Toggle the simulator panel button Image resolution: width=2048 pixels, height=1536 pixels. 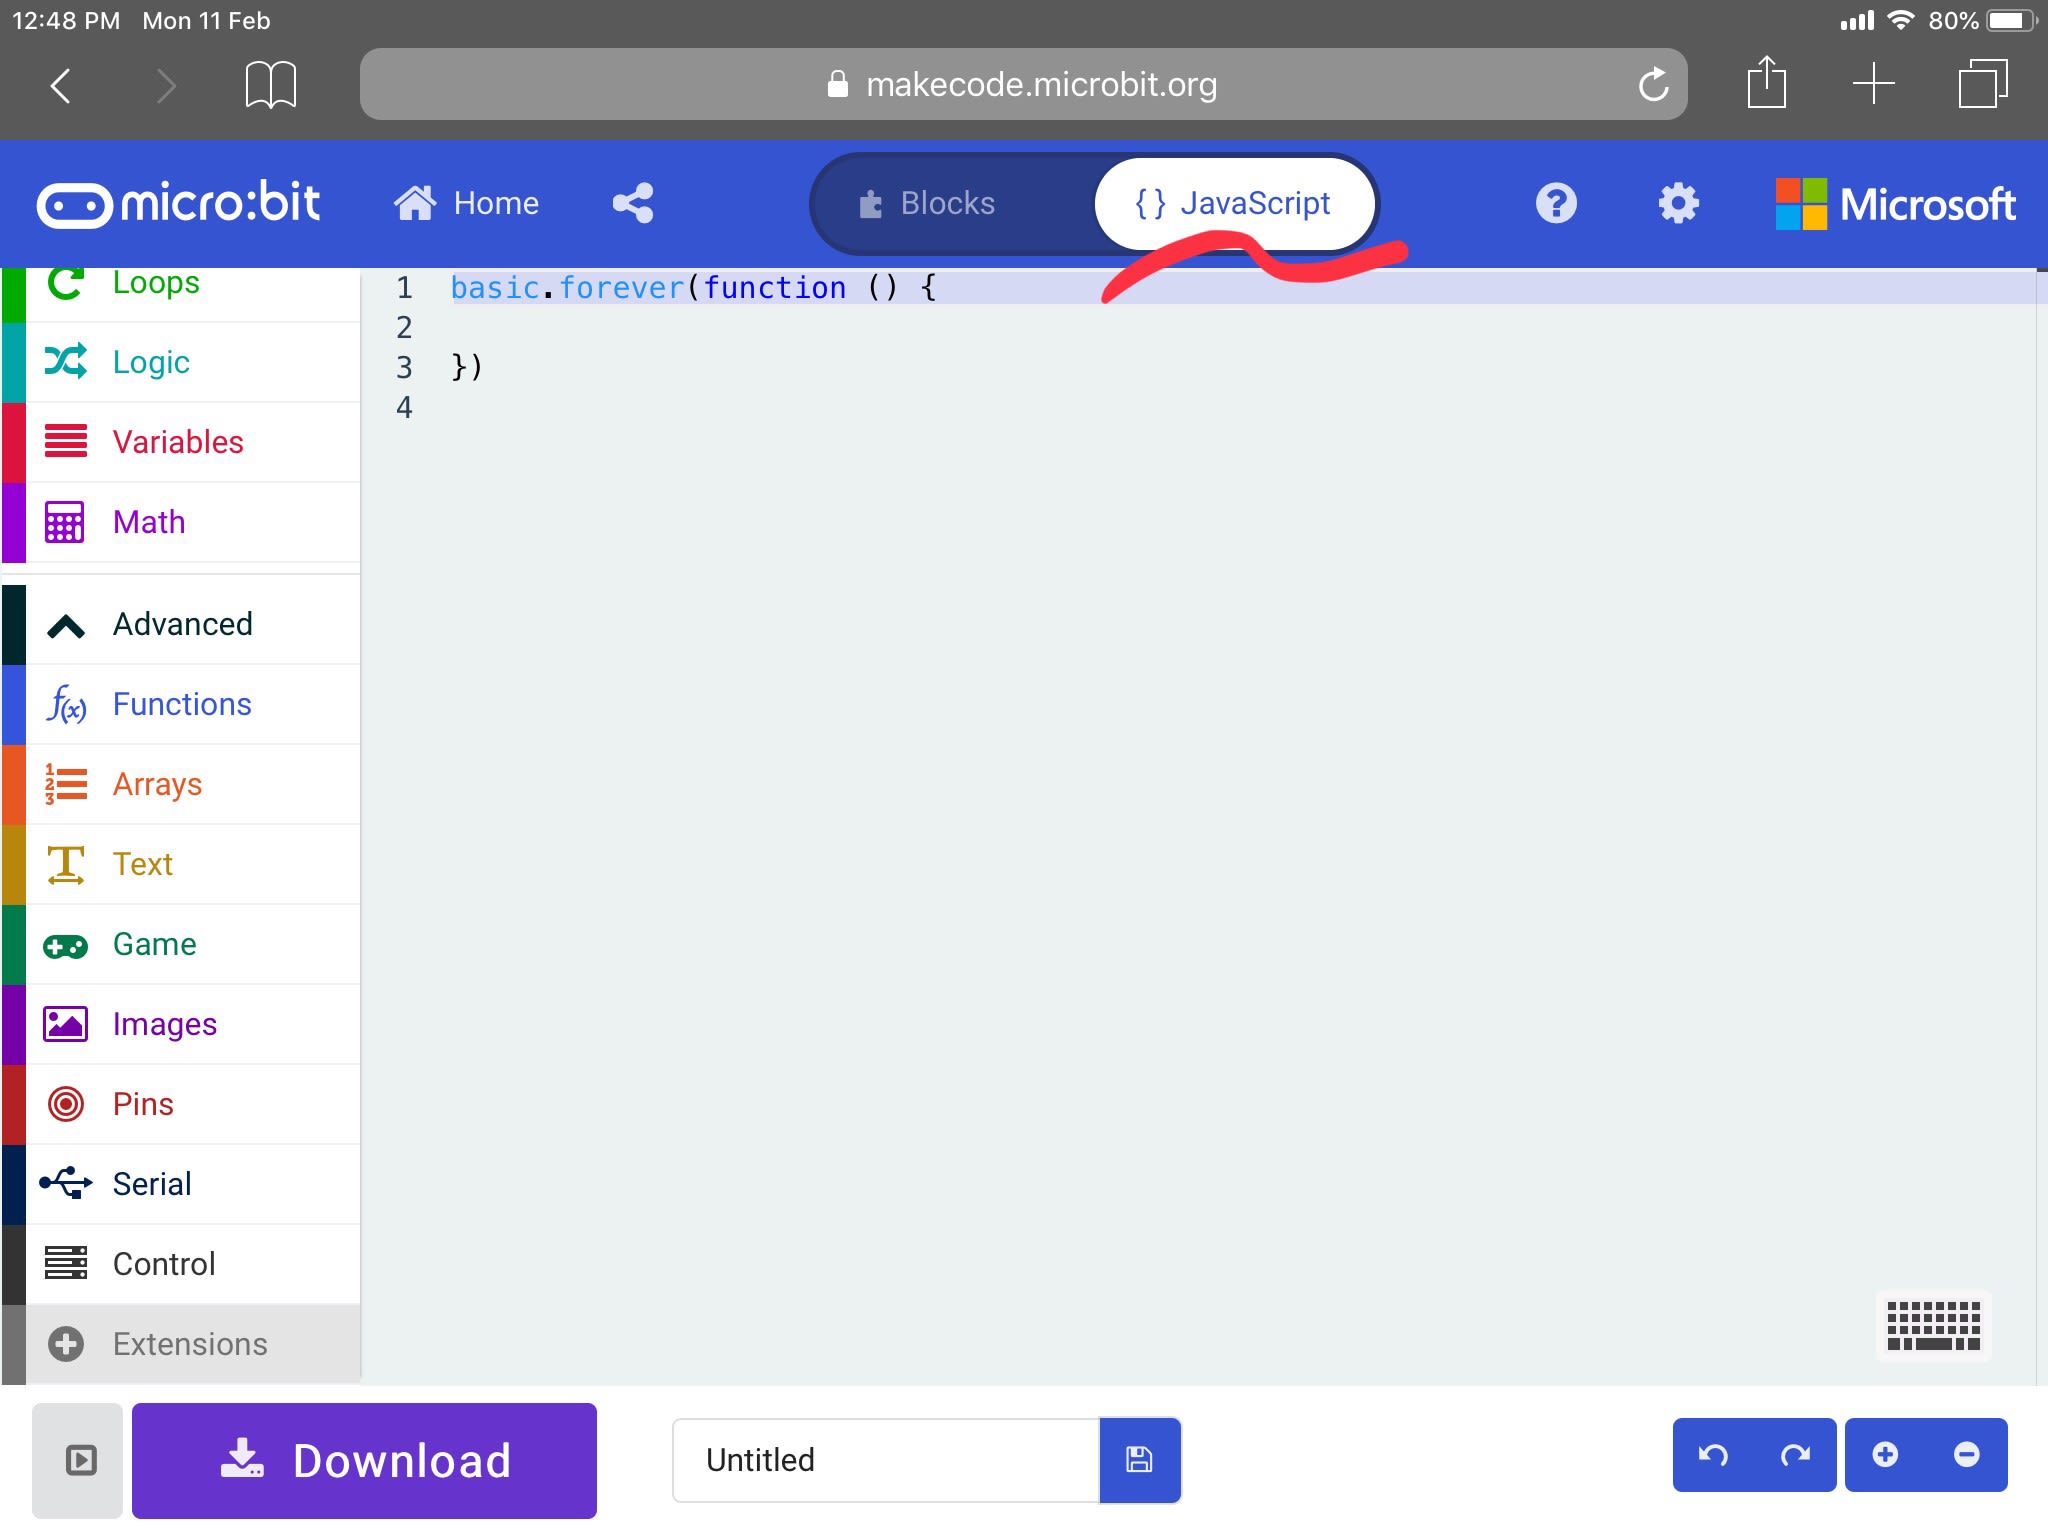(79, 1460)
